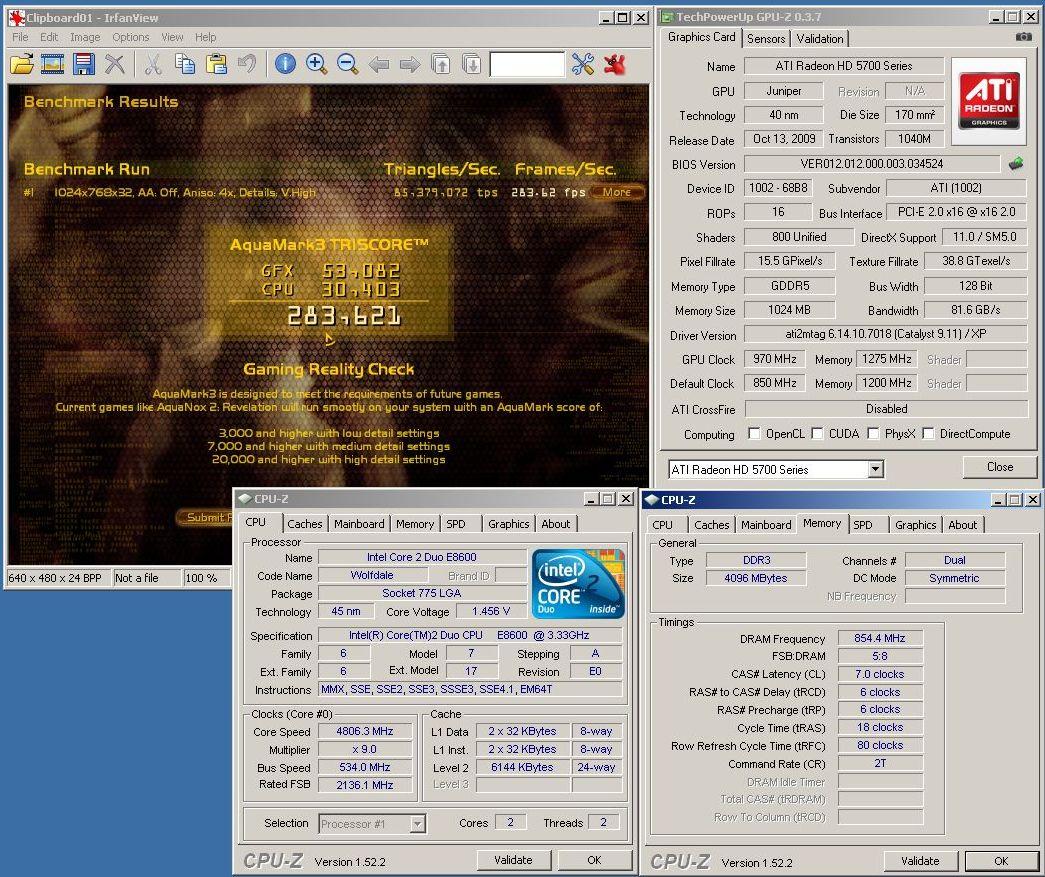Toggle DirectCompute checkbox in GPU-Z

928,434
